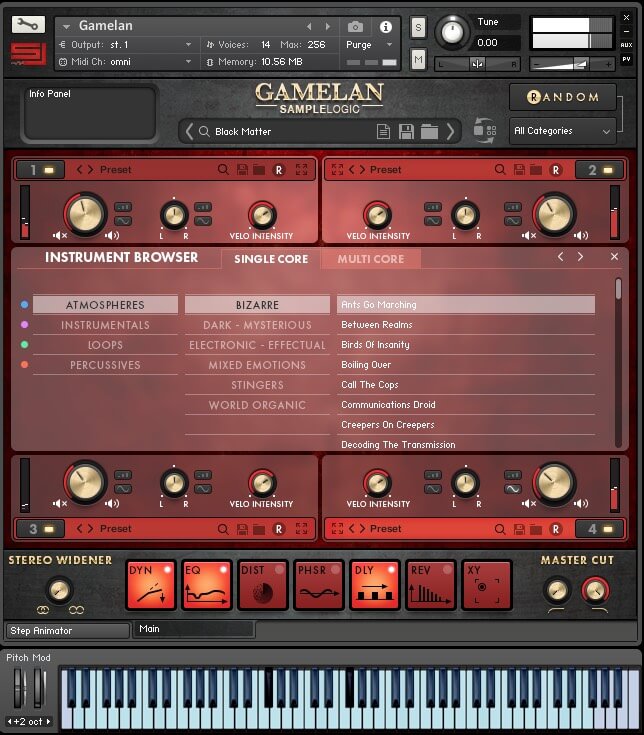Open the Purge dropdown menu
Viewport: 644px width, 735px height.
(369, 45)
